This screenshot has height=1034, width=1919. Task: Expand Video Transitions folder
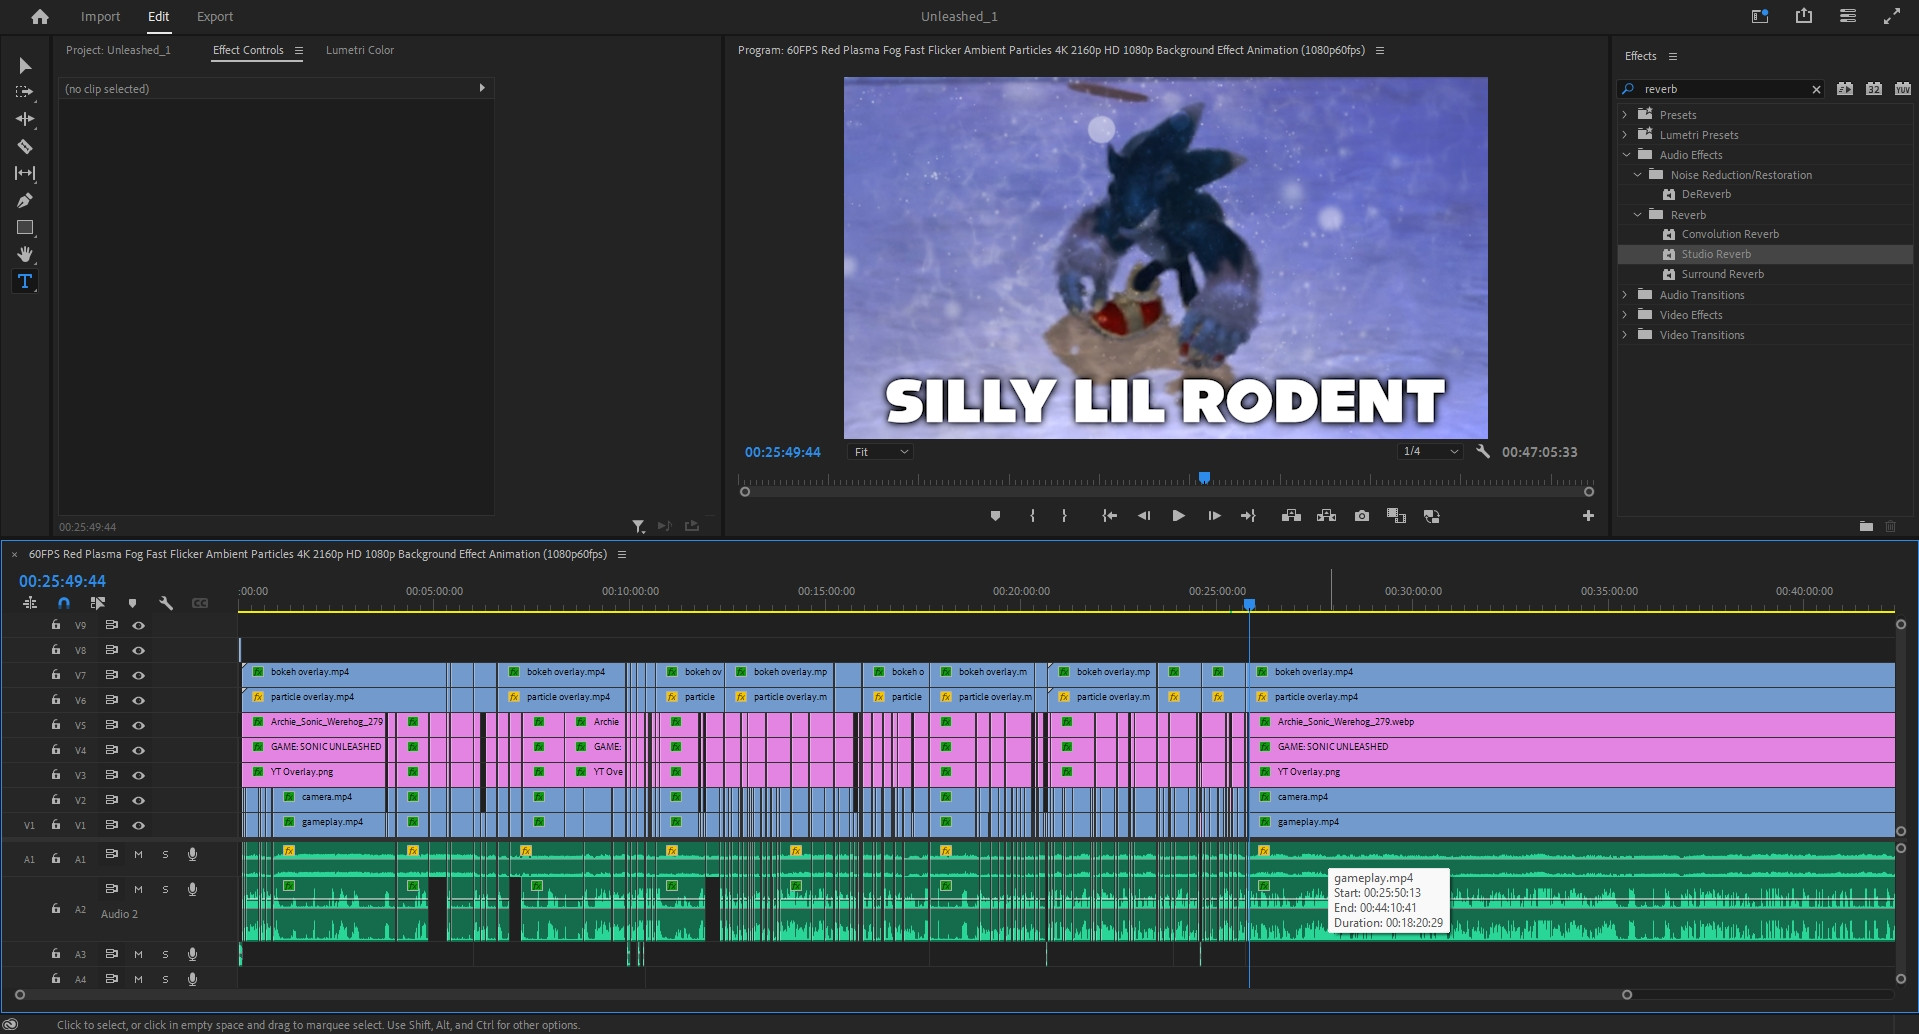tap(1625, 335)
